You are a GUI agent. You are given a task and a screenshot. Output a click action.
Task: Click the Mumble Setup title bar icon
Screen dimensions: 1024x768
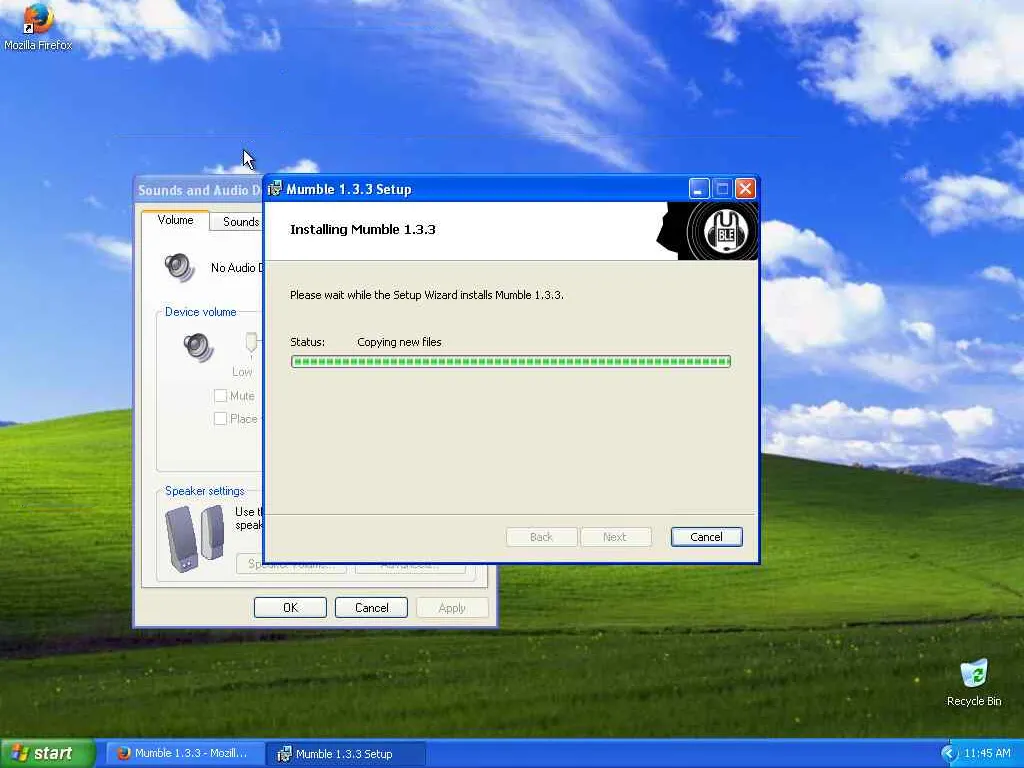(275, 189)
